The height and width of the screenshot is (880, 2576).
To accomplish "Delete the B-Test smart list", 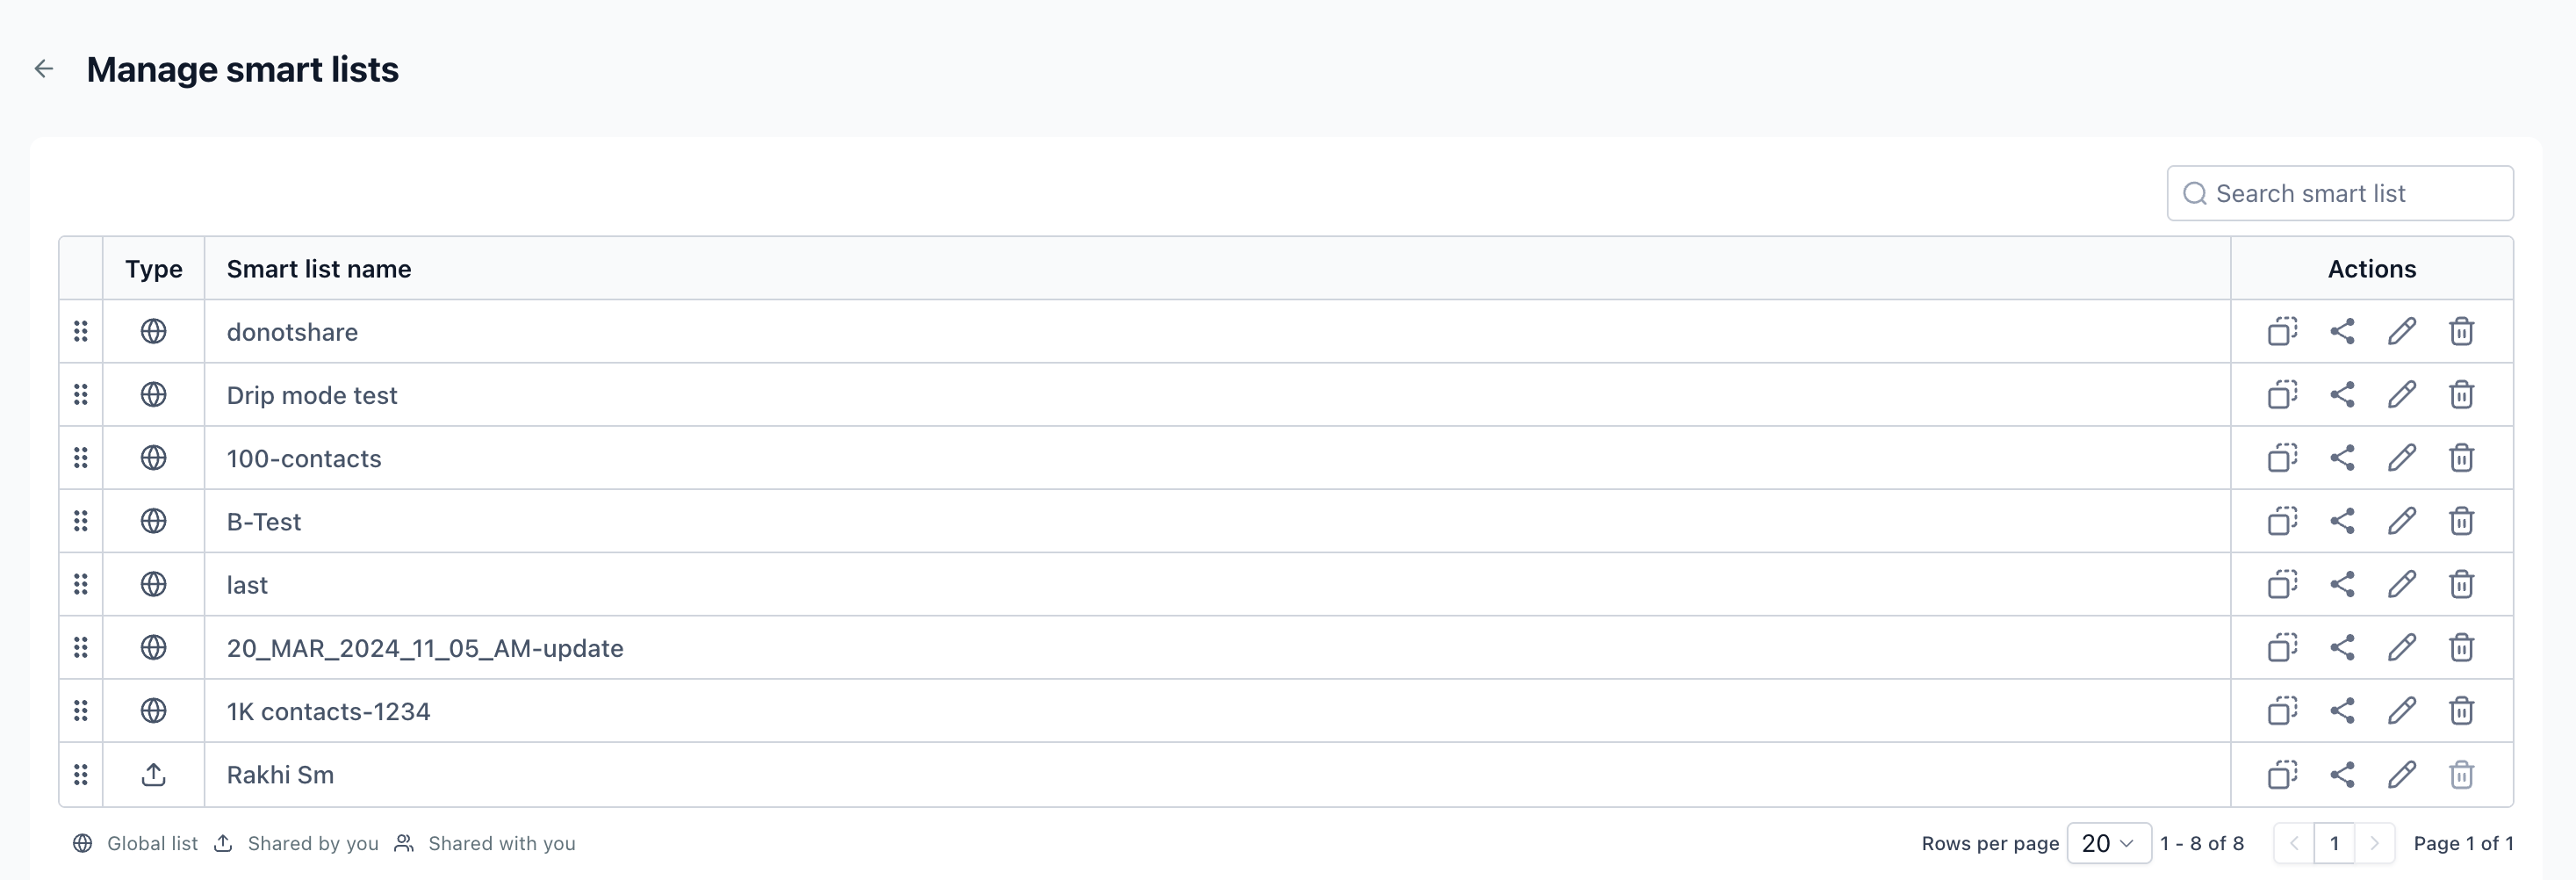I will [2461, 521].
